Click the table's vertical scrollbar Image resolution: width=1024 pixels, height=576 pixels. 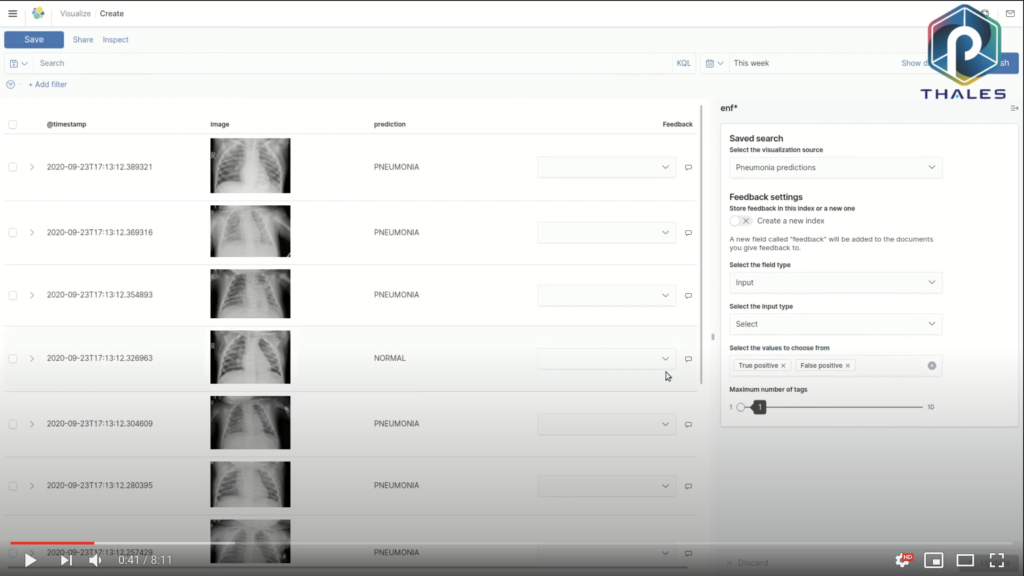coord(701,245)
